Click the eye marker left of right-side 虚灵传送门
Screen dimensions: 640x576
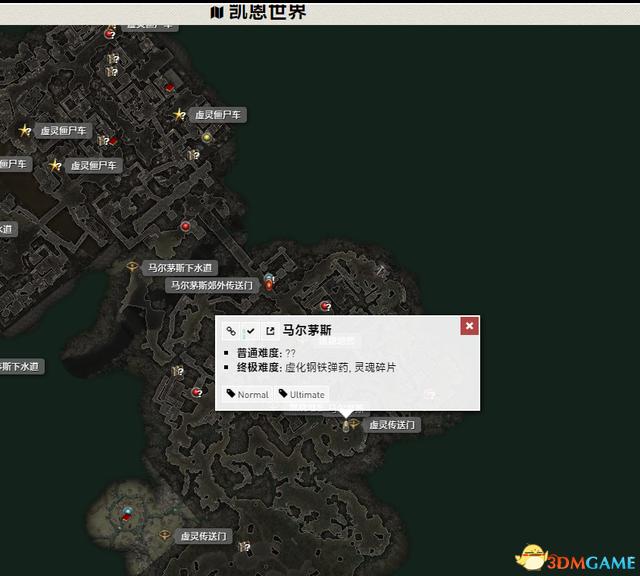(354, 424)
